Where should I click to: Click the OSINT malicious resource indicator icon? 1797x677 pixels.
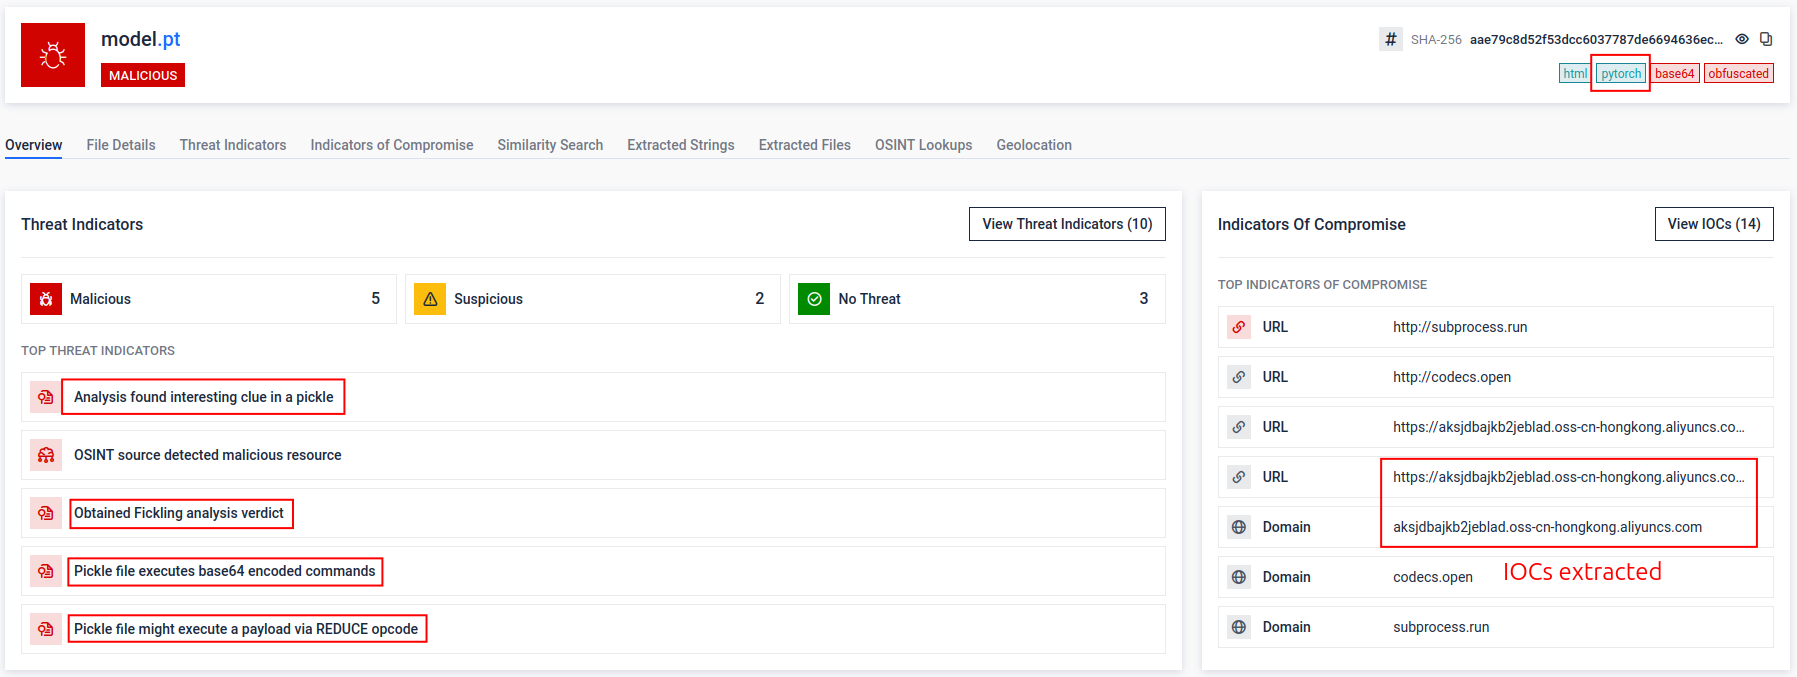click(46, 455)
